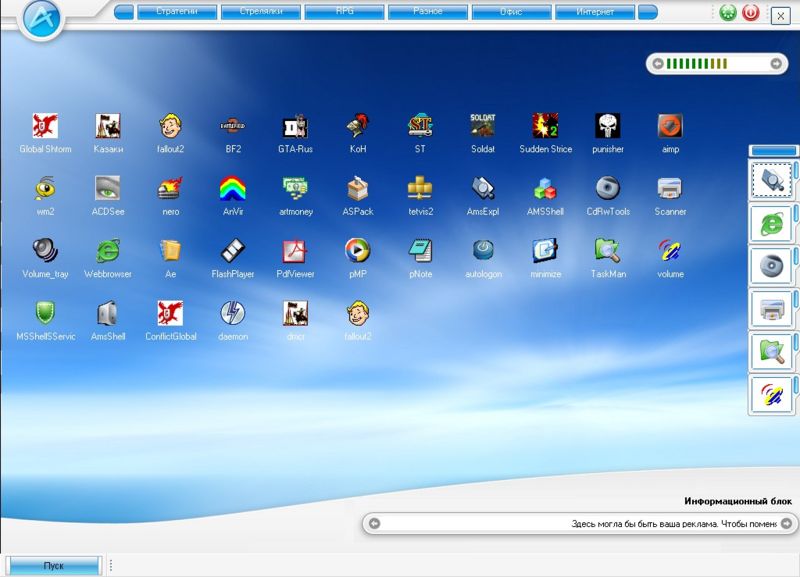Open the pNote notepad icon
800x577 pixels.
click(420, 251)
